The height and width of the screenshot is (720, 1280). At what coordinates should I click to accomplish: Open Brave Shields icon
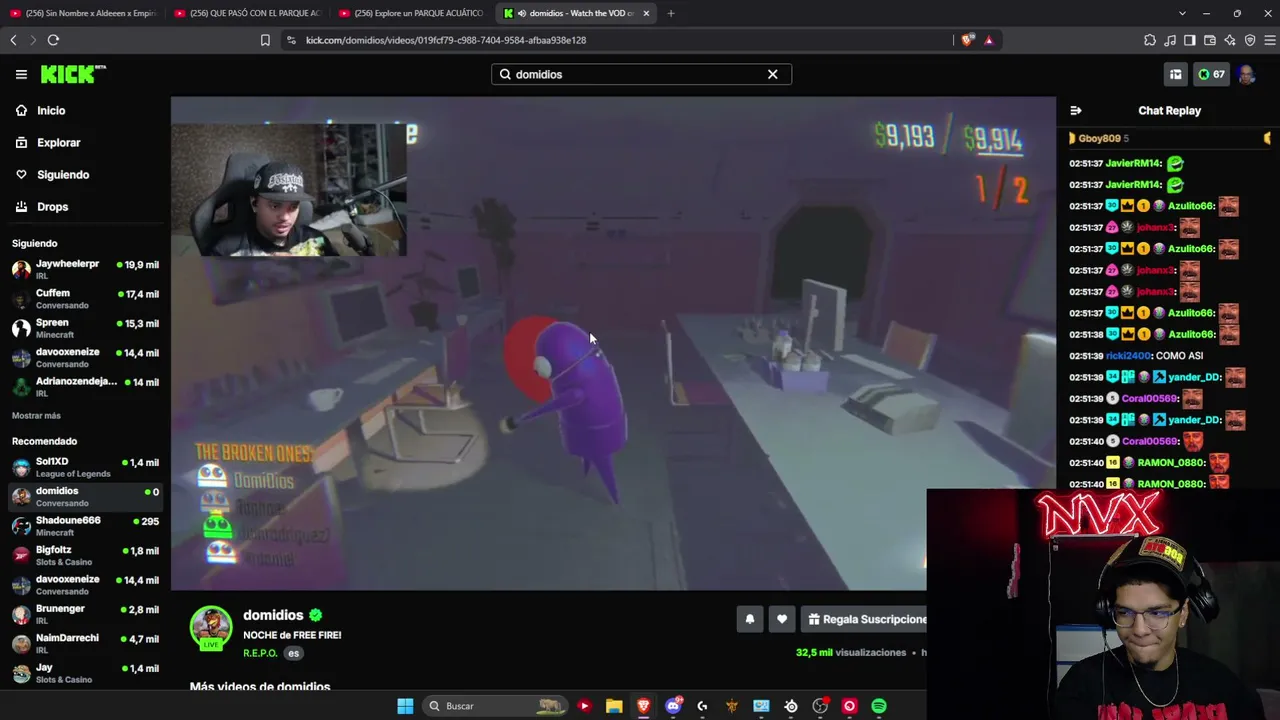pyautogui.click(x=967, y=40)
